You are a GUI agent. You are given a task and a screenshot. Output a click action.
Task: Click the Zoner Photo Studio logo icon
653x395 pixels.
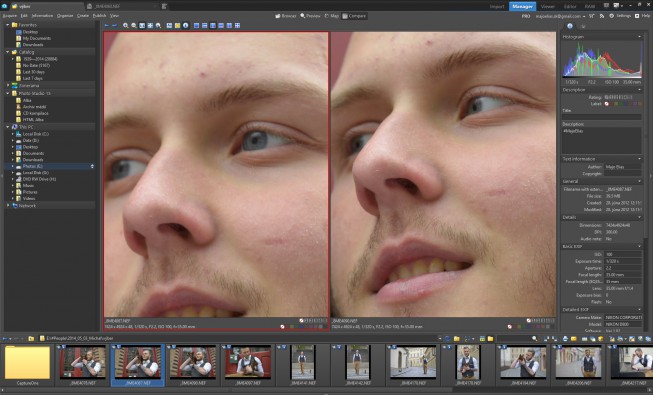(x=4, y=6)
